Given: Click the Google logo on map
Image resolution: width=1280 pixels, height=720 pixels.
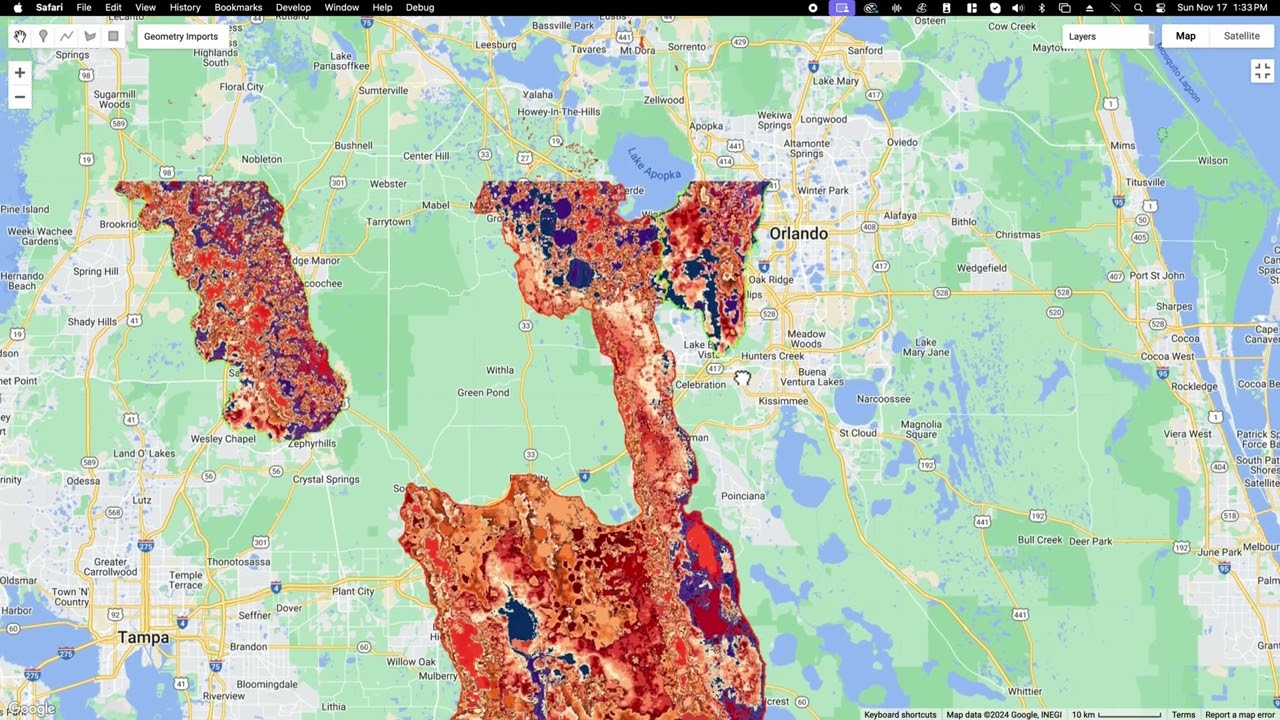Looking at the screenshot, I should (30, 709).
